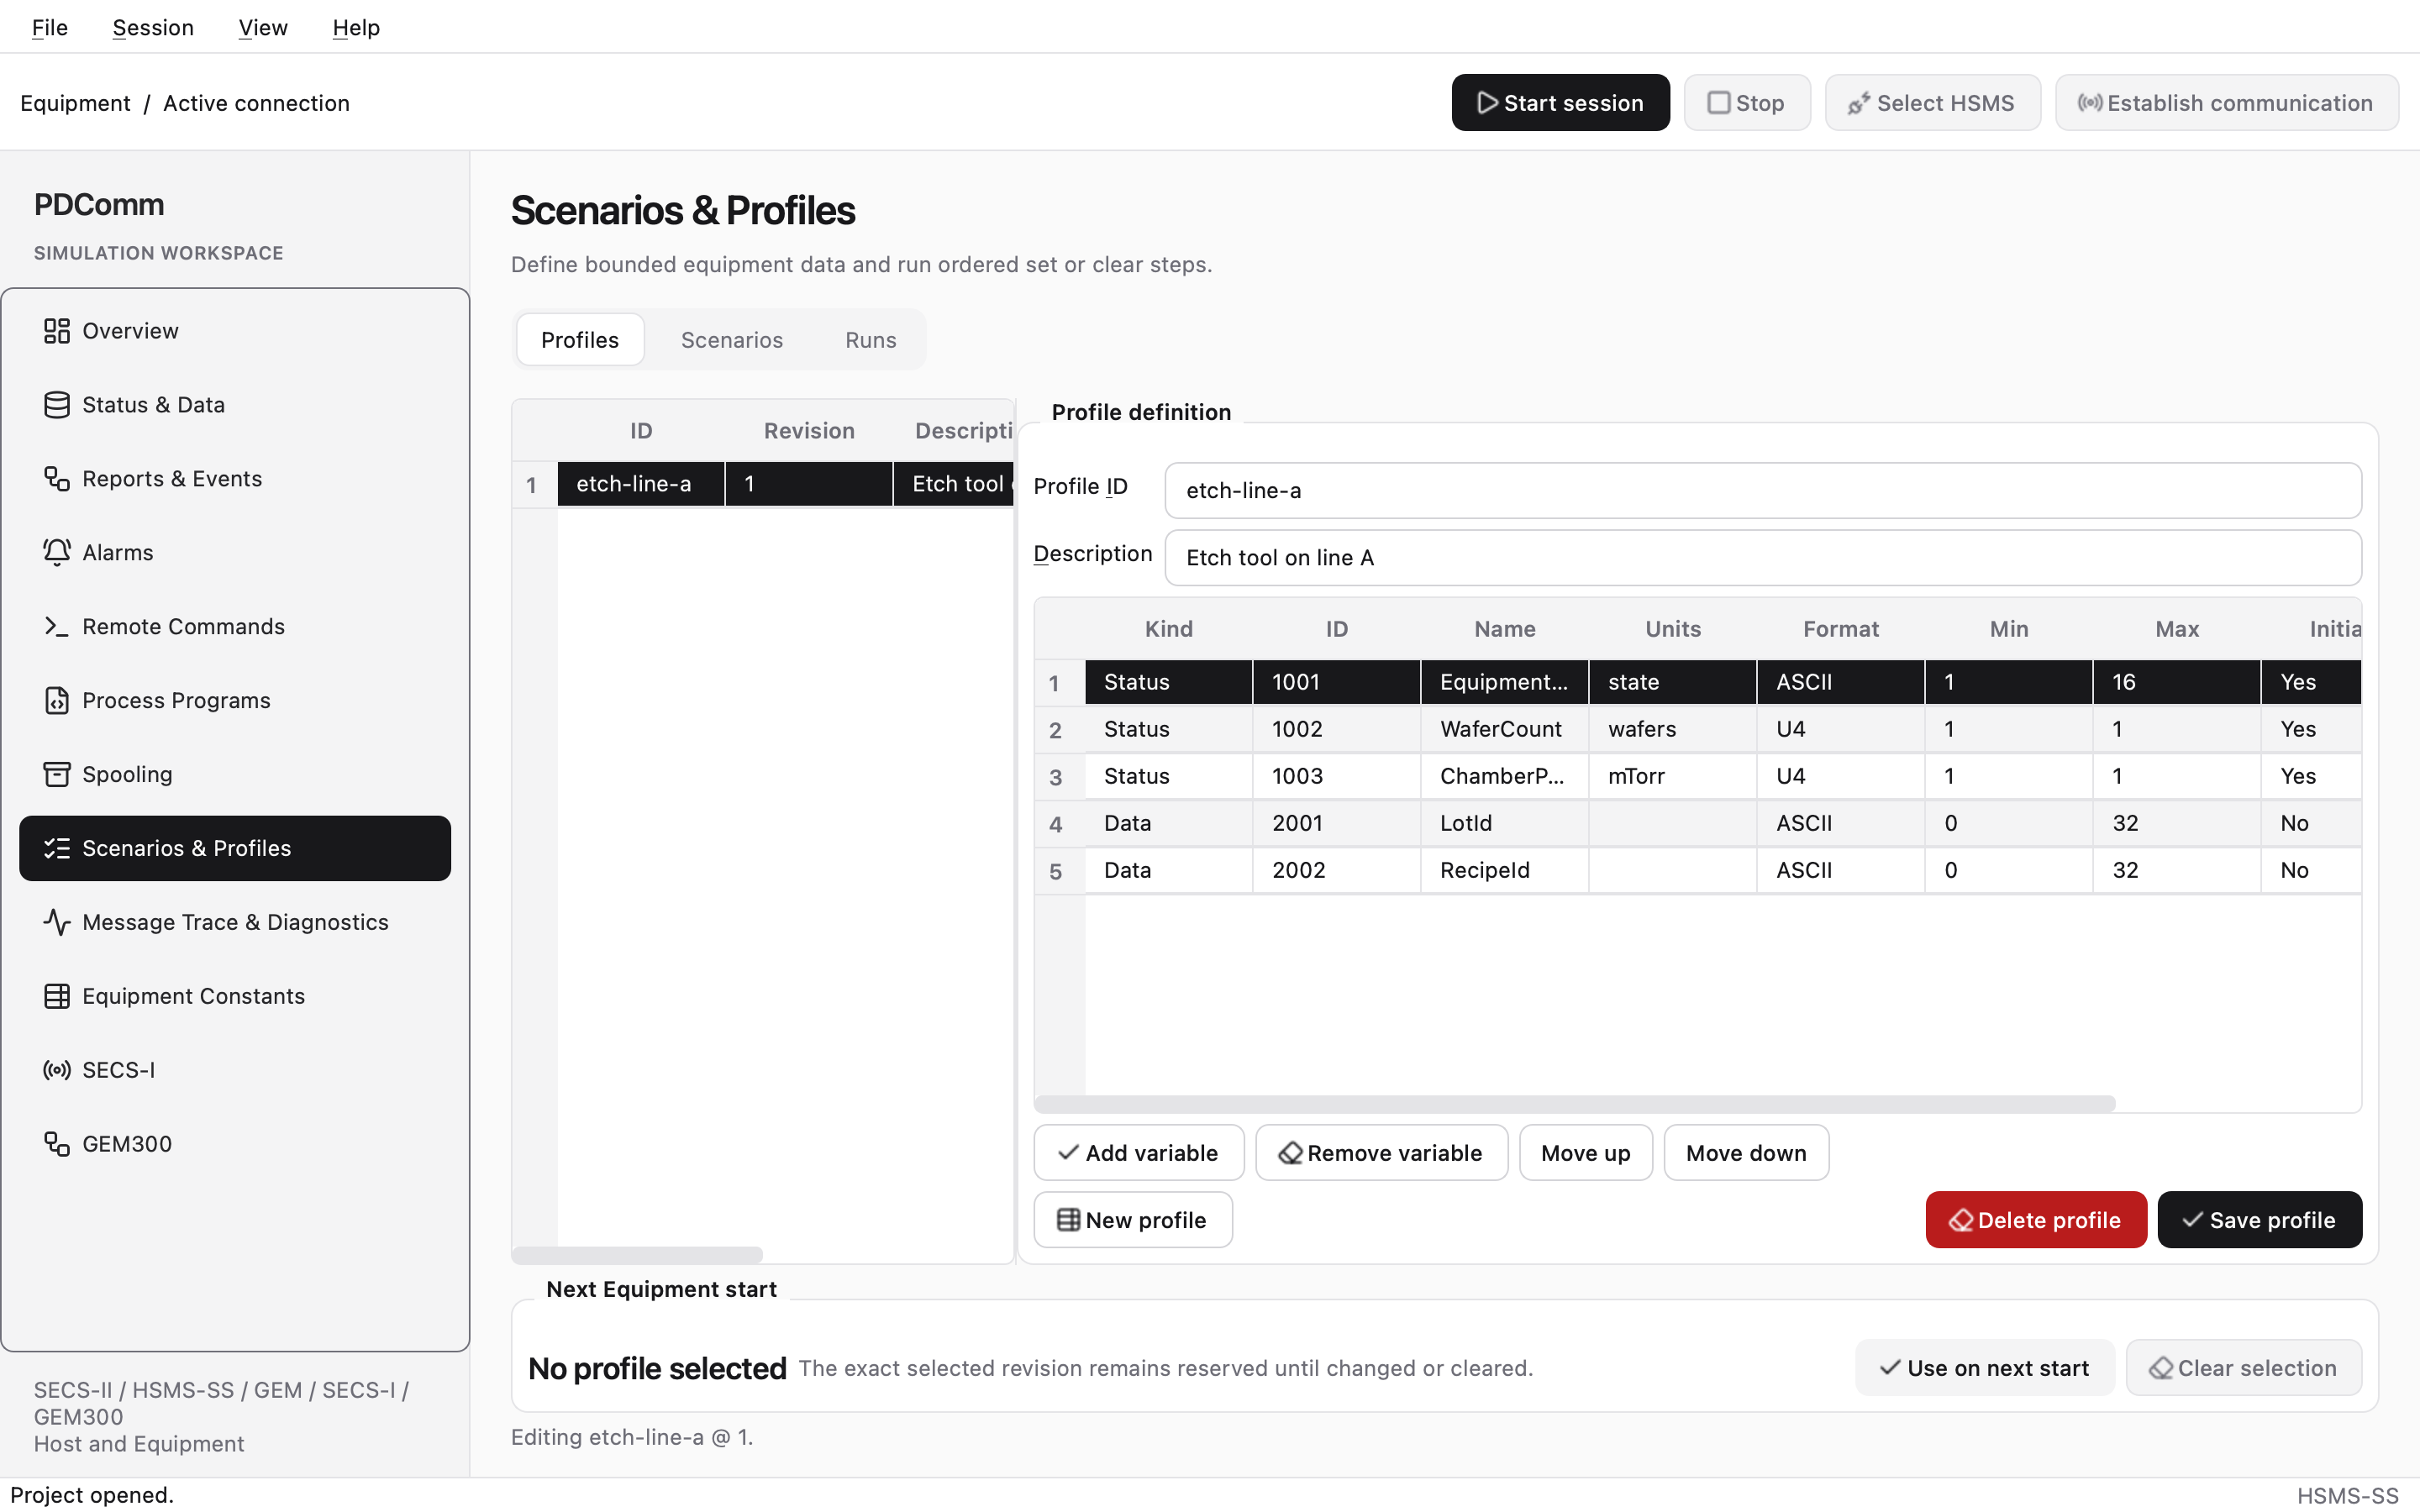Save the profile with Save profile

click(x=2260, y=1220)
